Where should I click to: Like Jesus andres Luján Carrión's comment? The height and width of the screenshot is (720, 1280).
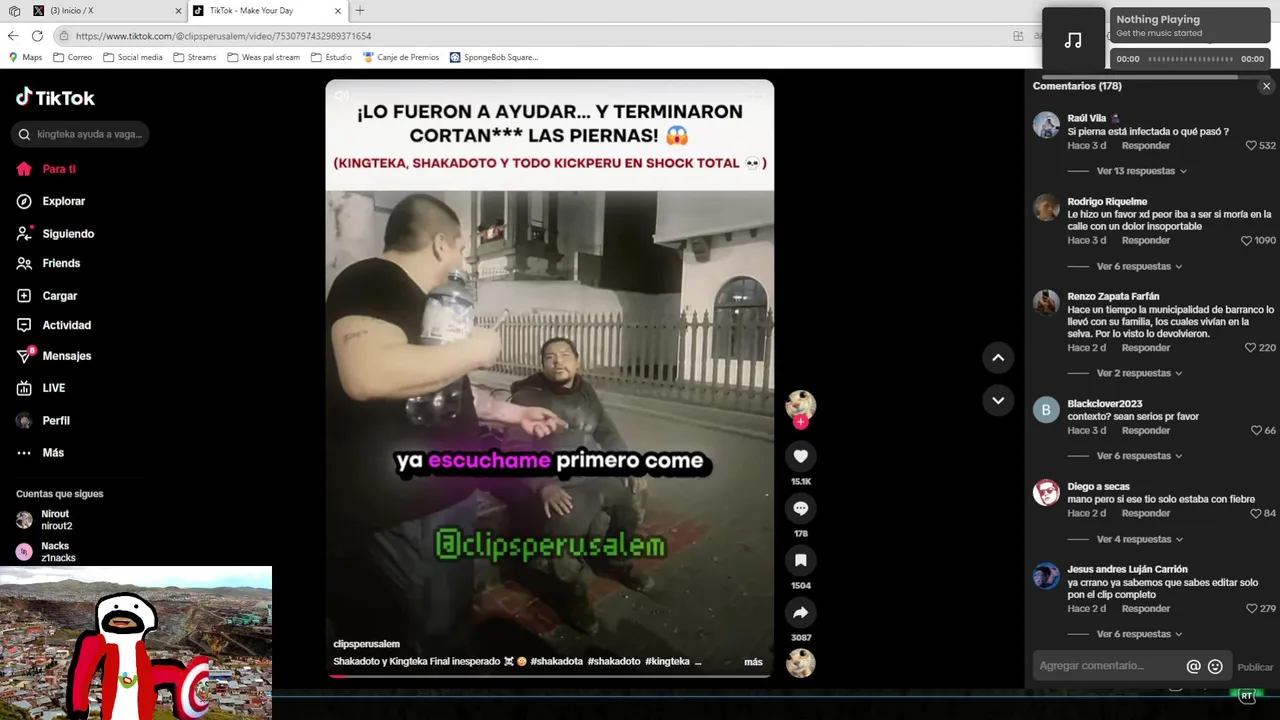[1251, 609]
